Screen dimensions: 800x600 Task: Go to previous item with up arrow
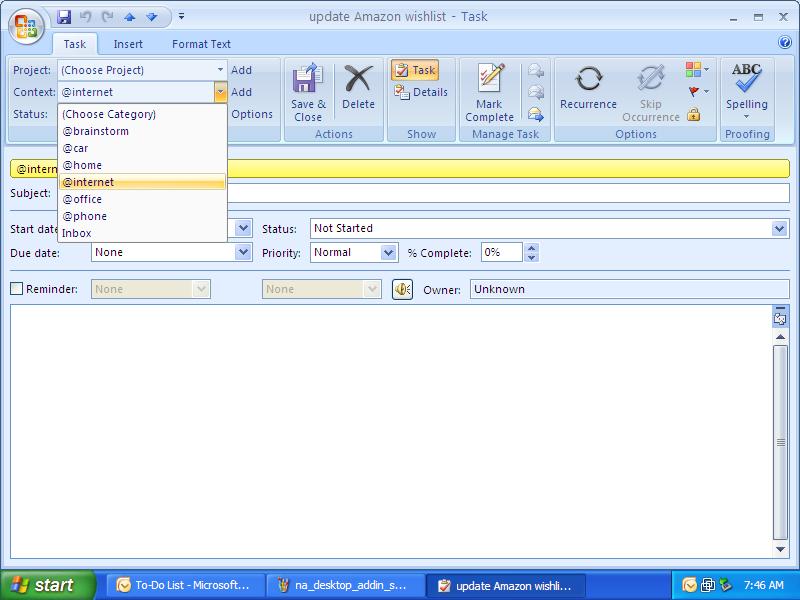130,17
